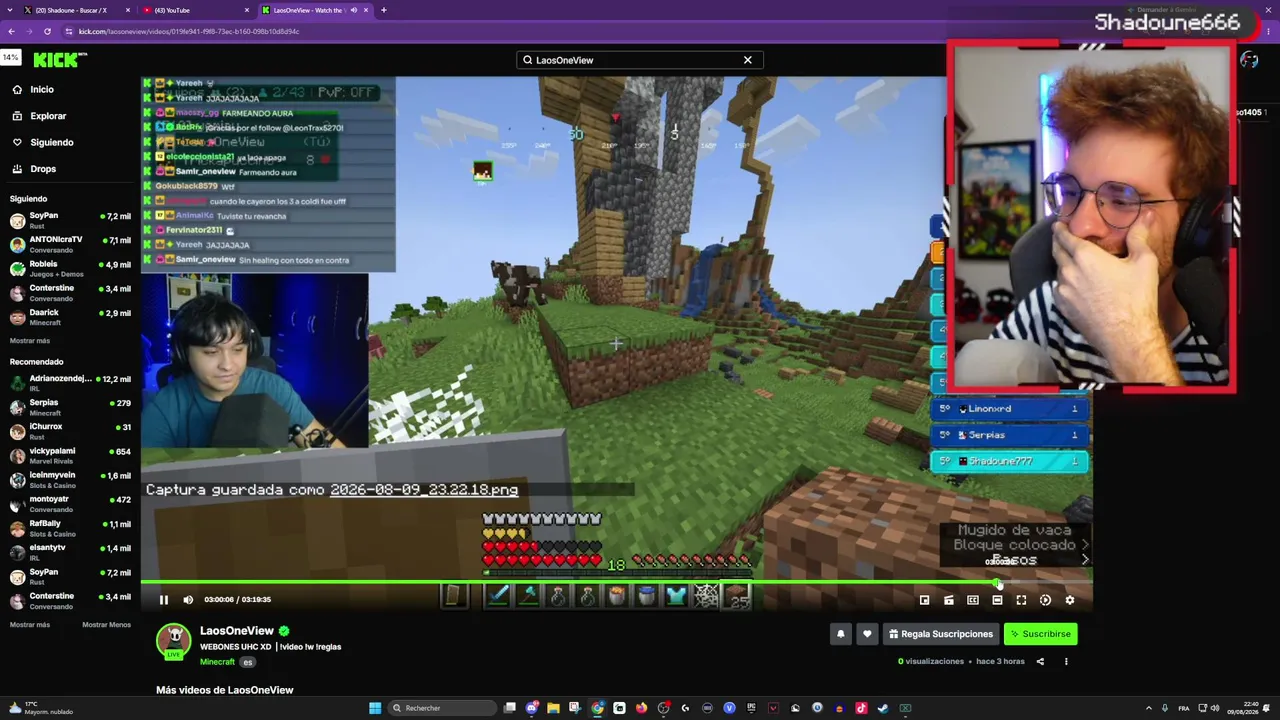The height and width of the screenshot is (720, 1280).
Task: Open Firefox from the taskbar
Action: (641, 708)
